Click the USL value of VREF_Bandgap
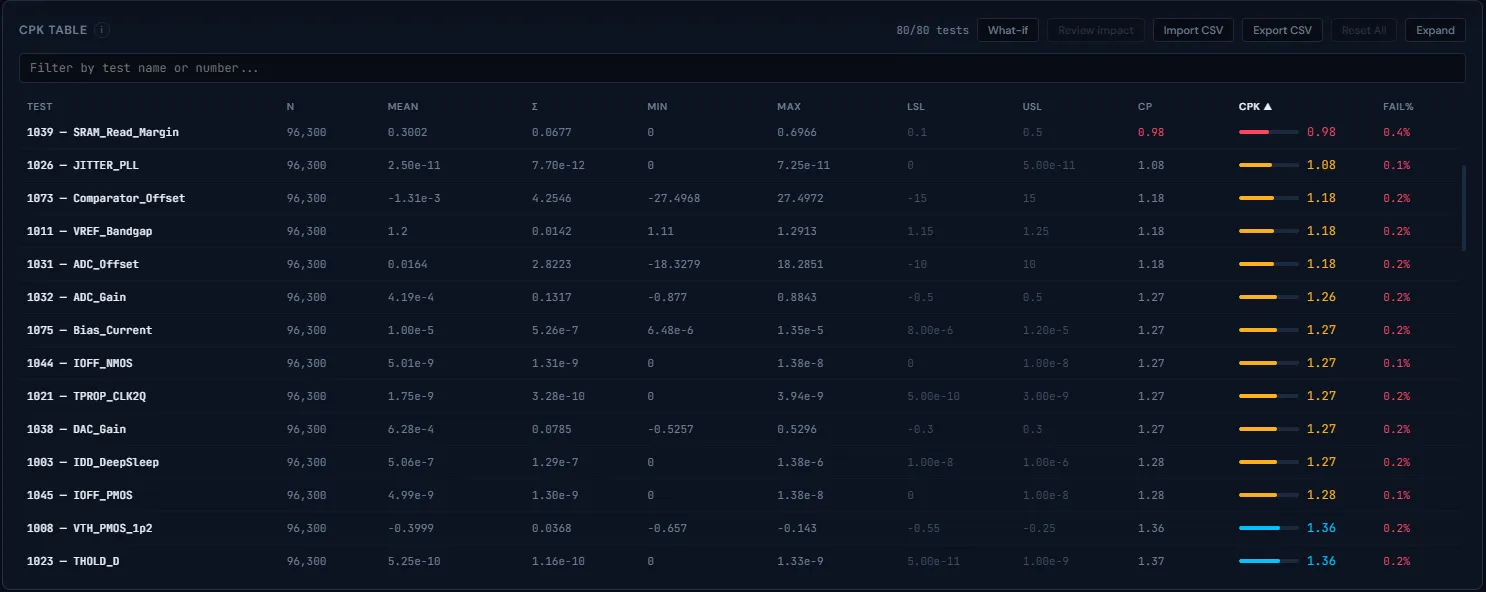Screen dimensions: 1486x592 pos(1035,231)
